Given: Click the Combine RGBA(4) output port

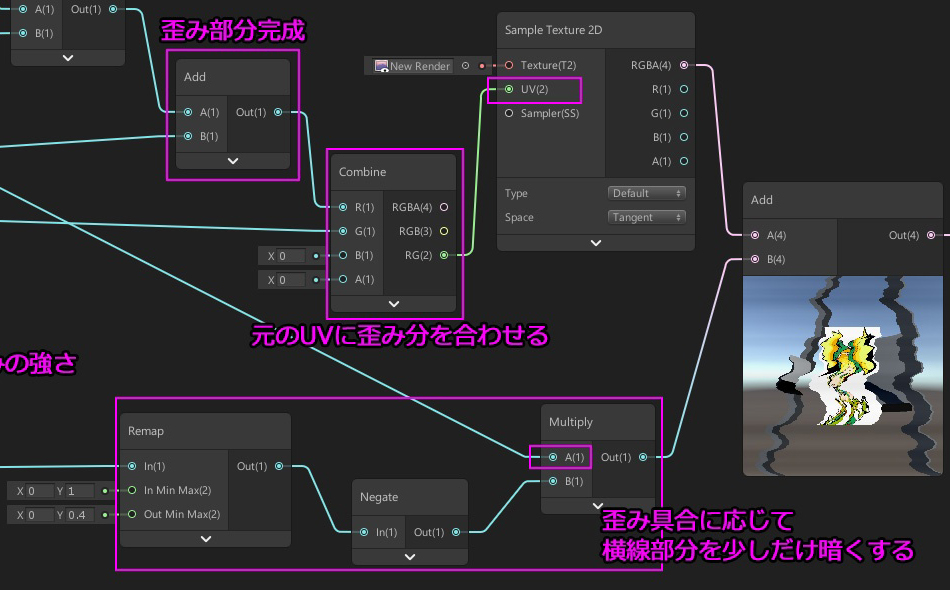Looking at the screenshot, I should [x=444, y=207].
